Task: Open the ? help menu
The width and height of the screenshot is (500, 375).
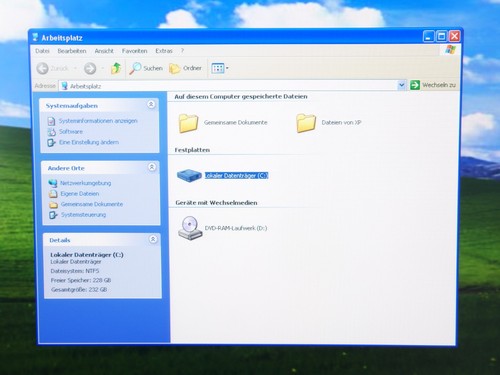Action: 182,51
